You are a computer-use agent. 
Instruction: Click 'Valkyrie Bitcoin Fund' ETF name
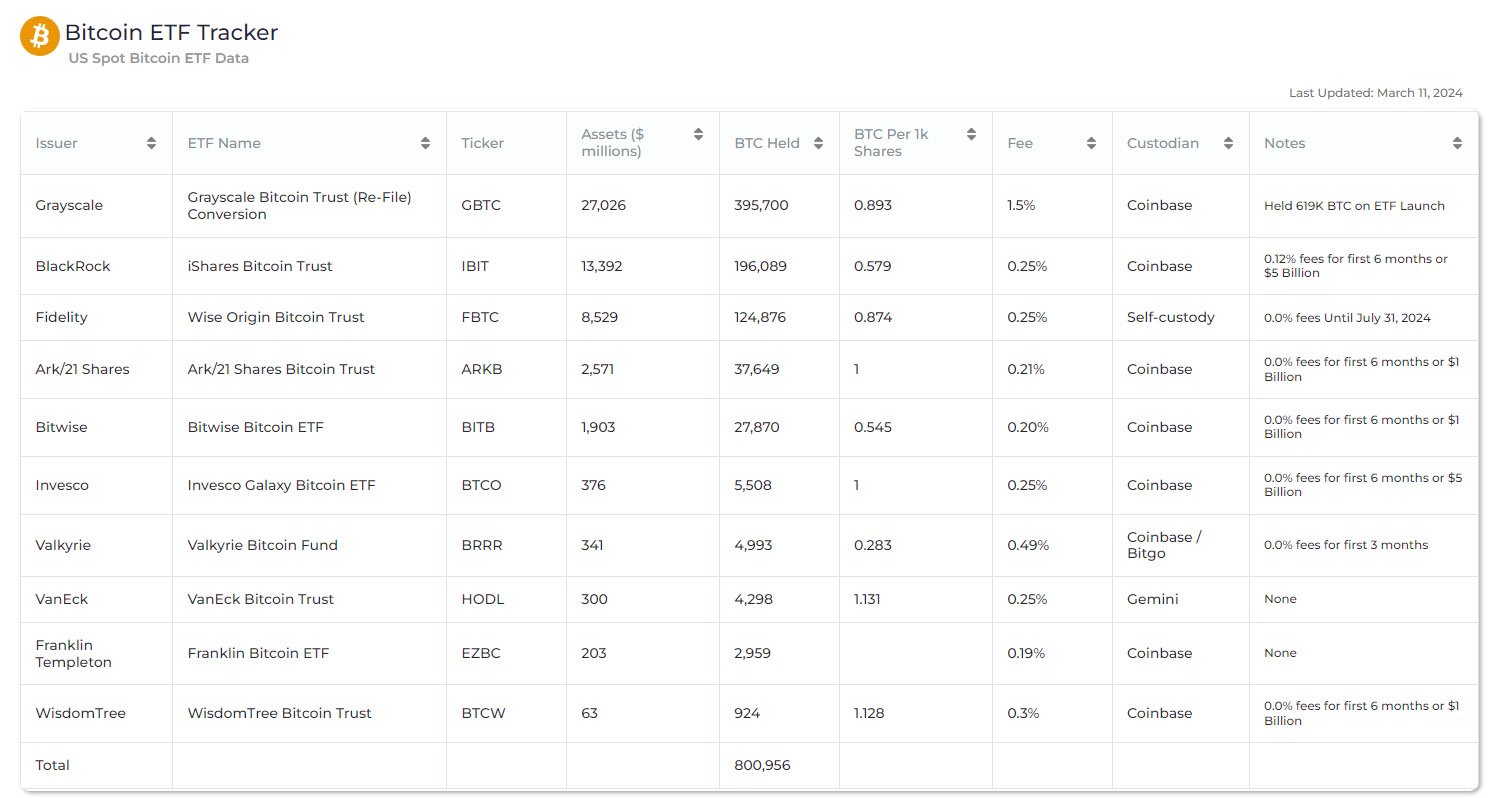click(263, 545)
